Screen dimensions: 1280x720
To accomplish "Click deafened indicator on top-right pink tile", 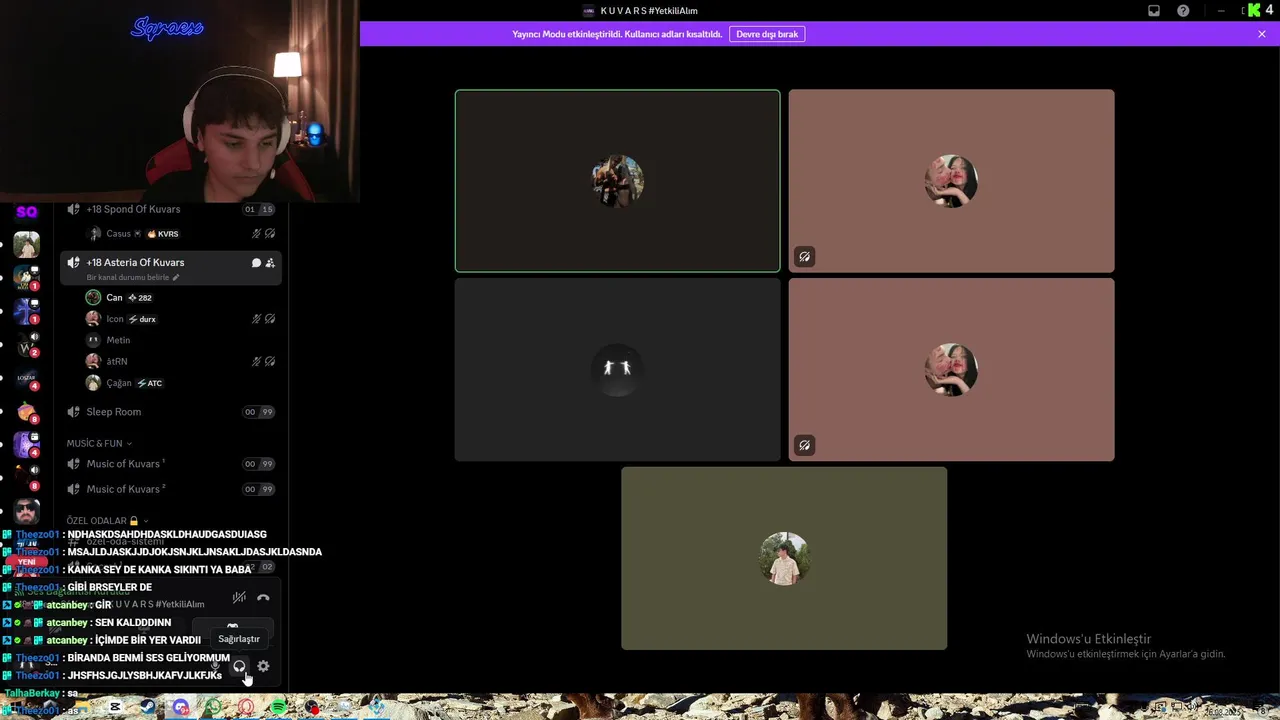I will click(x=804, y=257).
